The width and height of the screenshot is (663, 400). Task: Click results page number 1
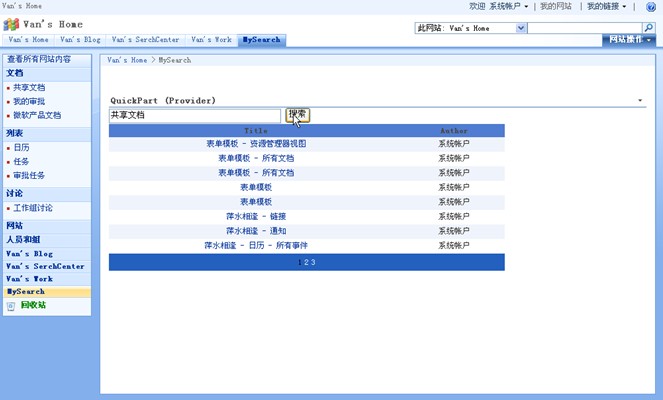coord(300,262)
